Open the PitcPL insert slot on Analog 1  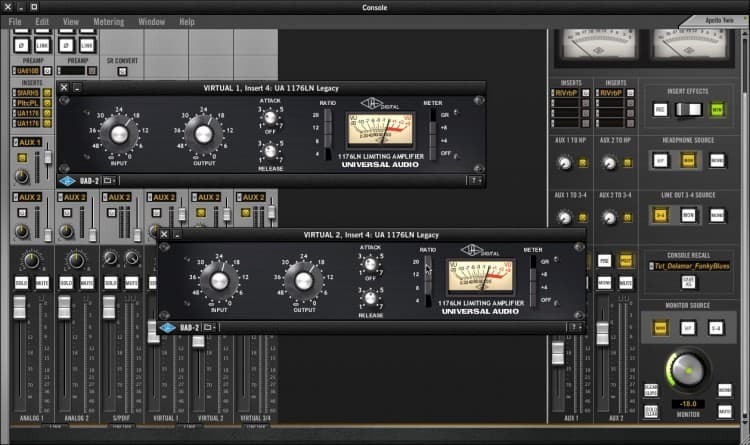(x=27, y=103)
